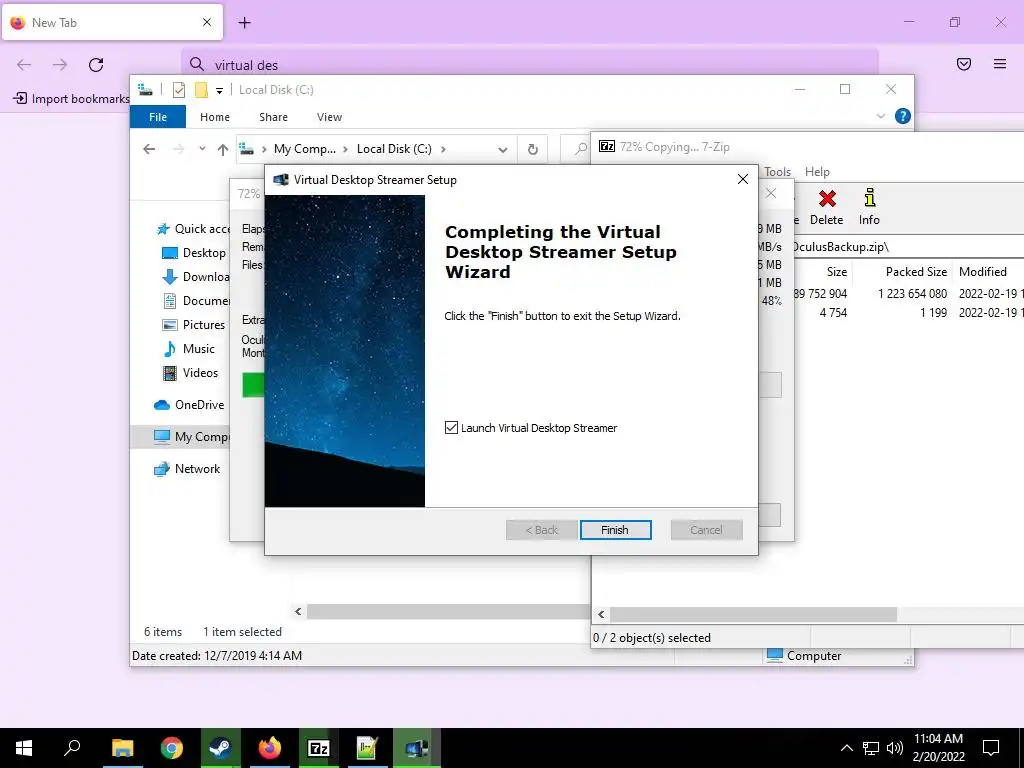Open the File tab in File Explorer
The image size is (1024, 768).
(158, 117)
